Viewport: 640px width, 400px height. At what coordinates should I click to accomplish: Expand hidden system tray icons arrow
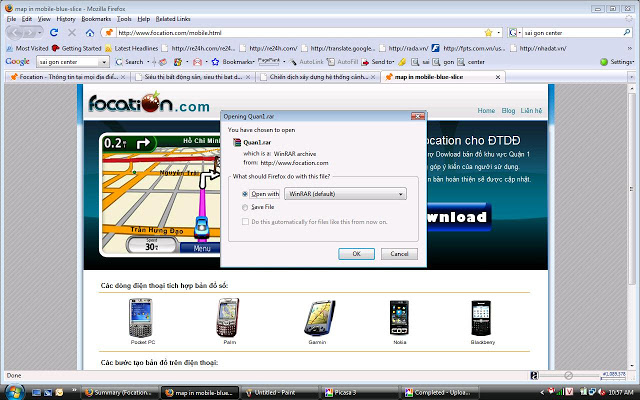click(542, 392)
